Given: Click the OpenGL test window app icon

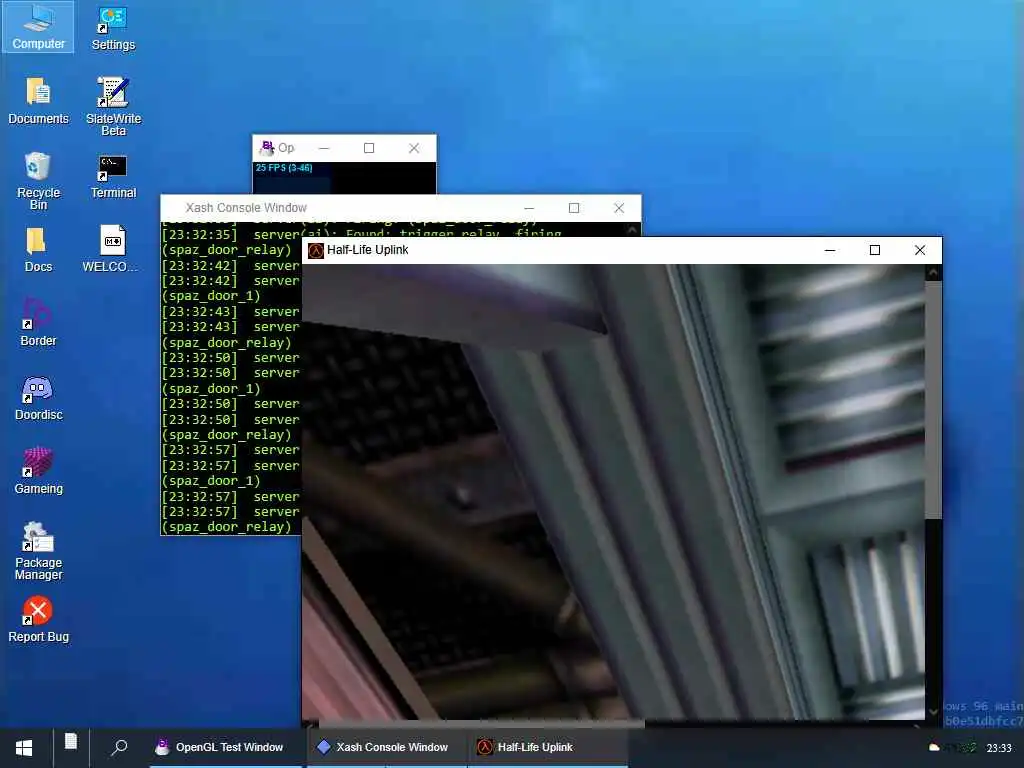Looking at the screenshot, I should tap(267, 147).
